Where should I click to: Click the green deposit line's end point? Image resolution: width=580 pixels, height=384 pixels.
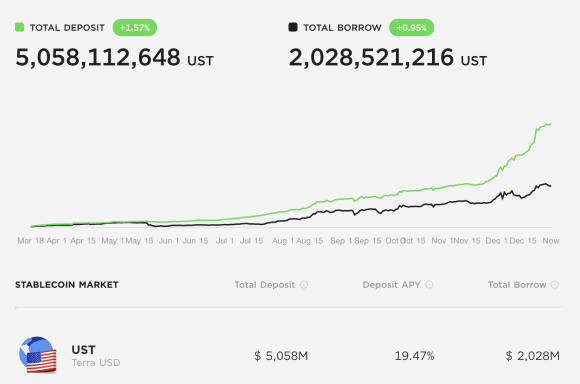point(551,124)
